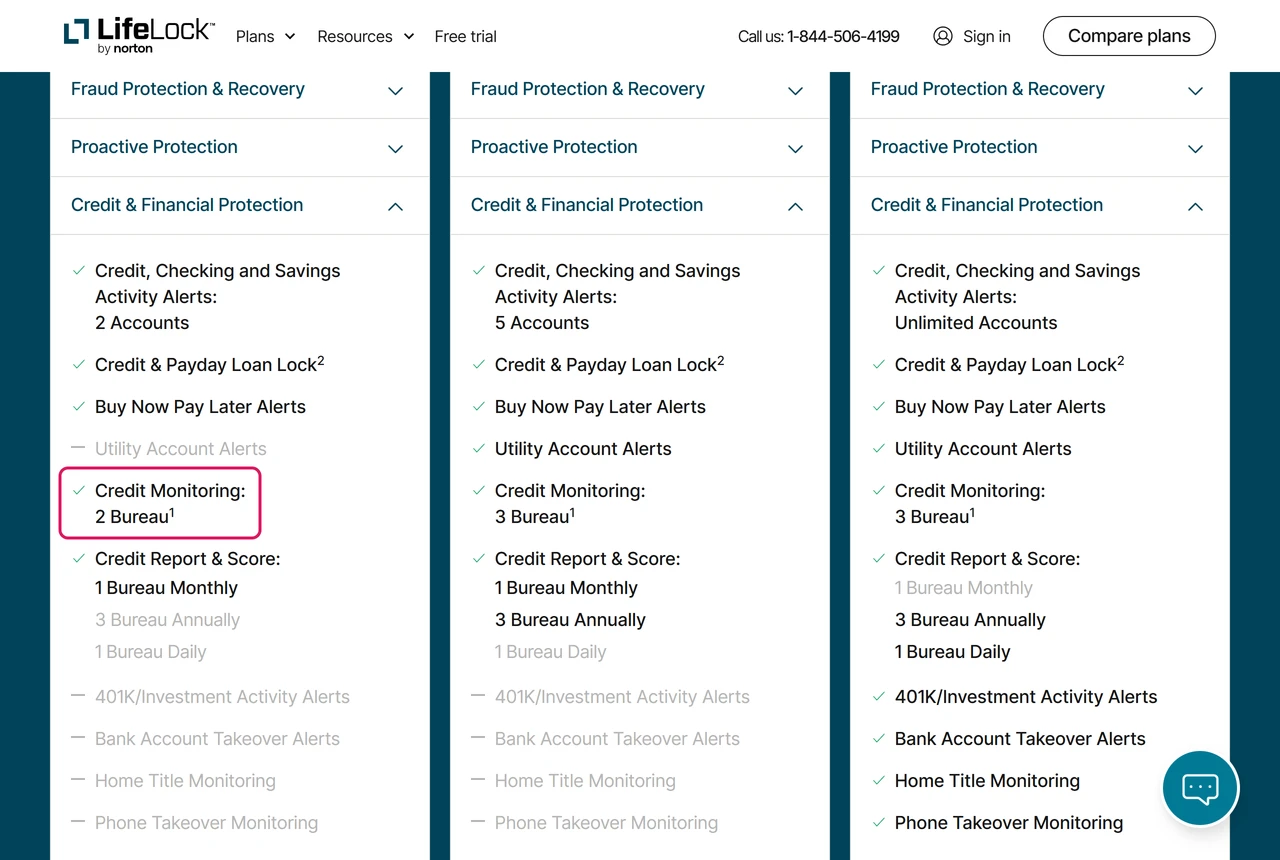The height and width of the screenshot is (860, 1280).
Task: Open the live chat bubble icon
Action: [x=1200, y=788]
